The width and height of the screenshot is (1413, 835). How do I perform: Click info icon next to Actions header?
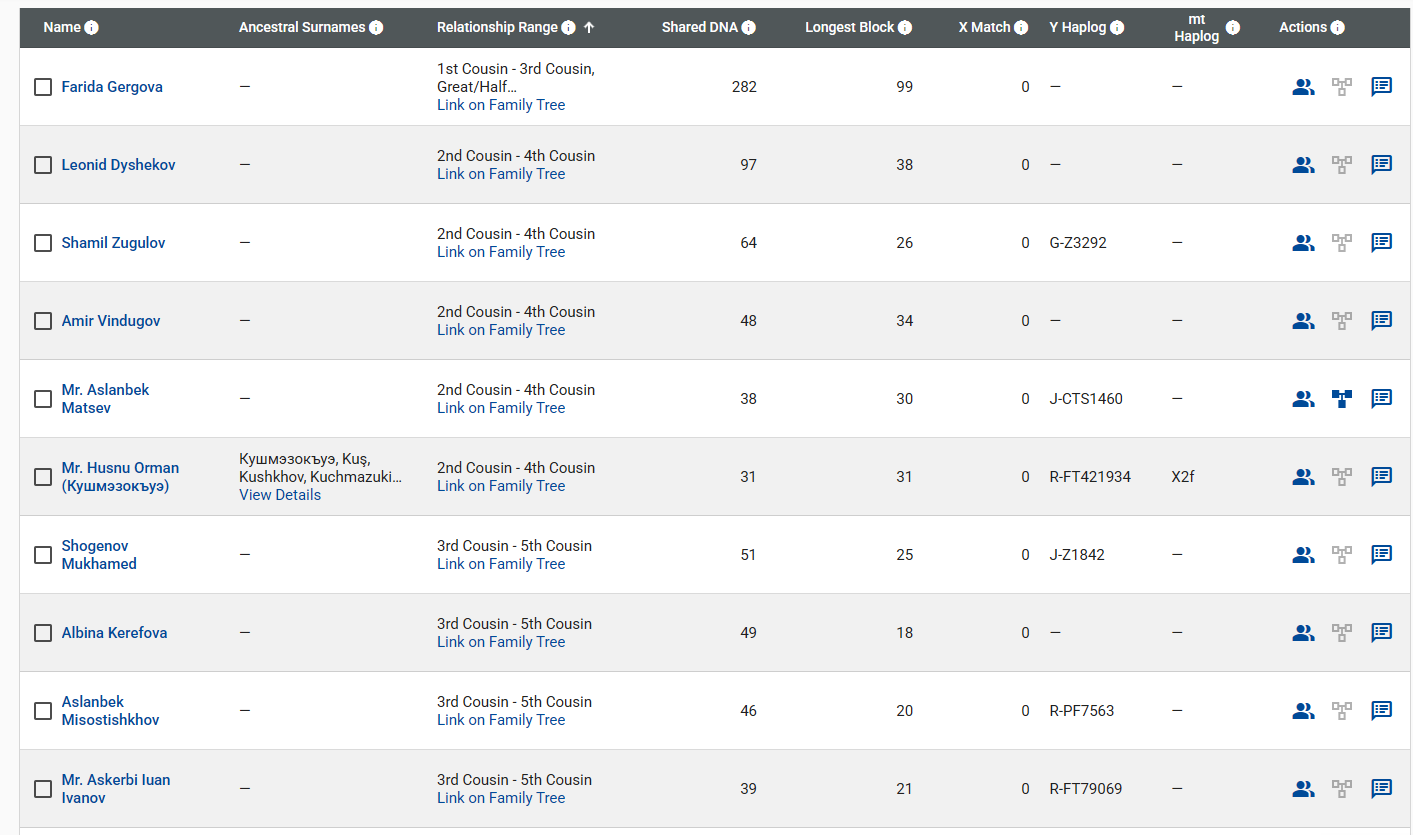click(1338, 28)
